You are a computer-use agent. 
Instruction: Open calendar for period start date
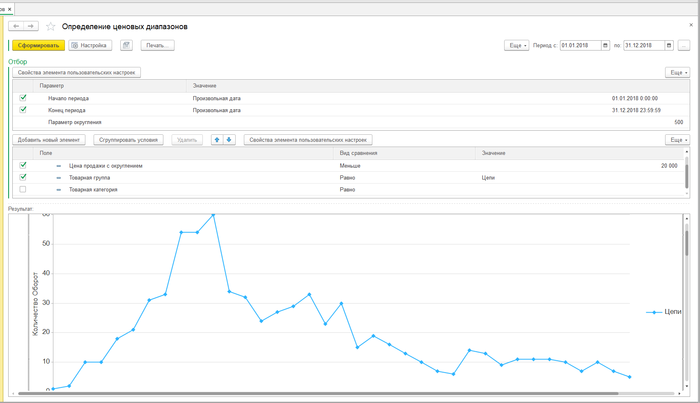point(605,45)
